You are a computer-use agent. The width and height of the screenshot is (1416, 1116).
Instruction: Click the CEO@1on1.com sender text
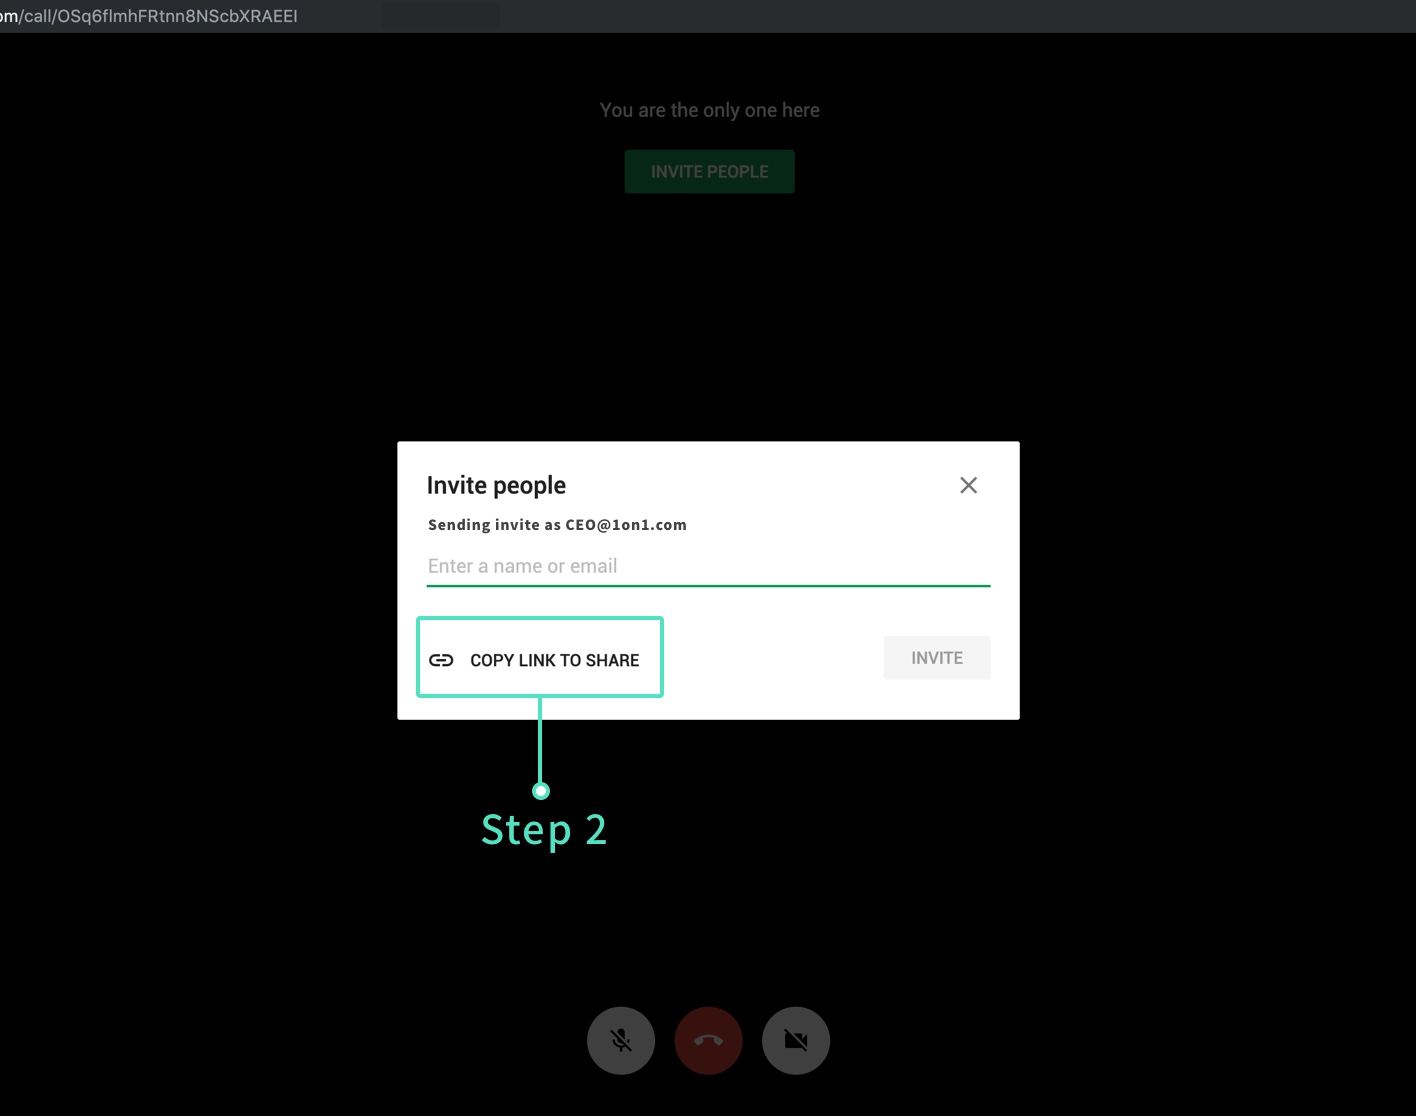coord(625,525)
